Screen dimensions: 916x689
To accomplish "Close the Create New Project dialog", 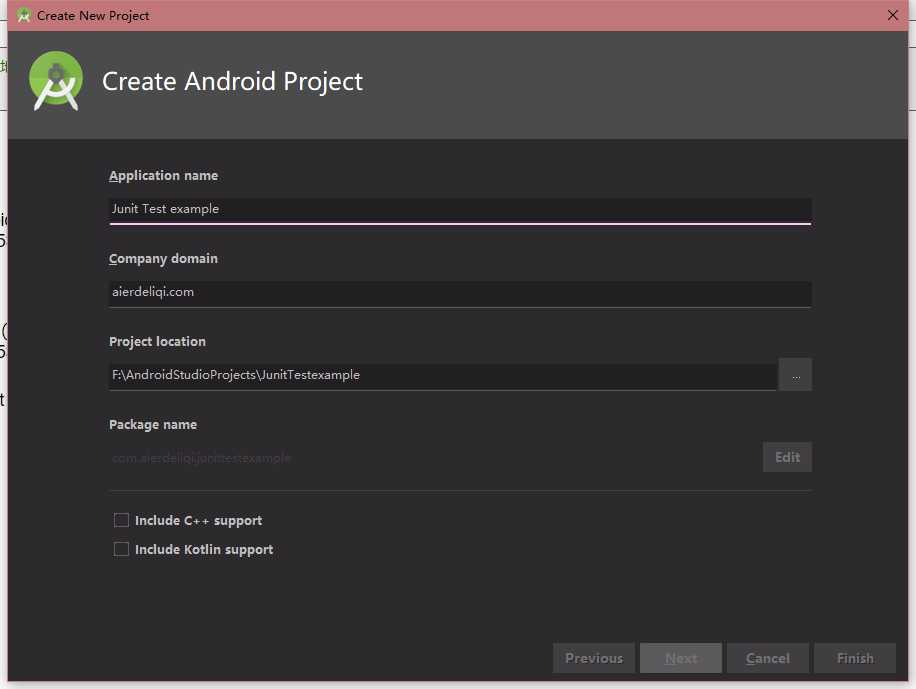I will tap(892, 15).
